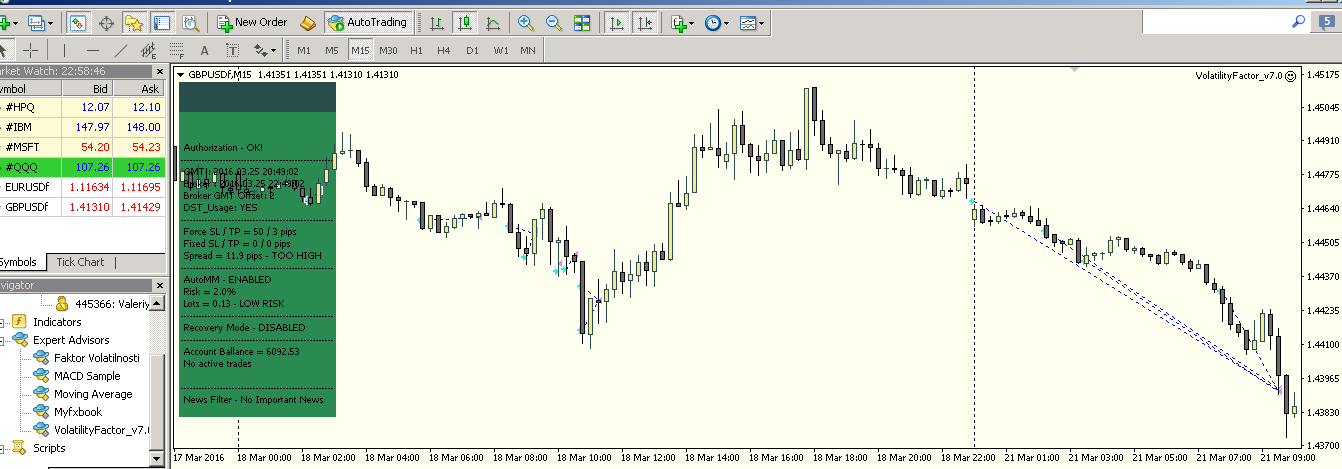Switch chart to line chart type
Screen dimensions: 1342x469
click(x=492, y=22)
